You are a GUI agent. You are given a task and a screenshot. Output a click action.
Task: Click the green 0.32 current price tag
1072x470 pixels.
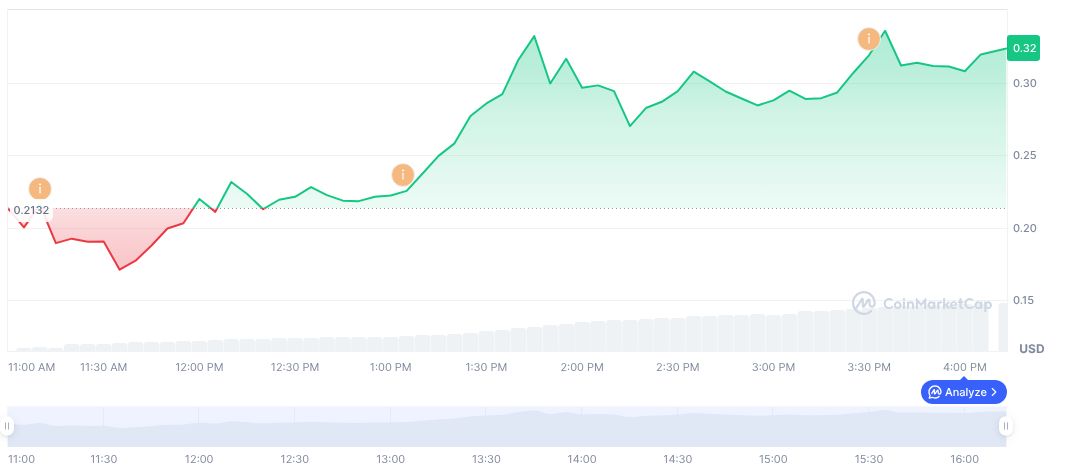[1025, 48]
